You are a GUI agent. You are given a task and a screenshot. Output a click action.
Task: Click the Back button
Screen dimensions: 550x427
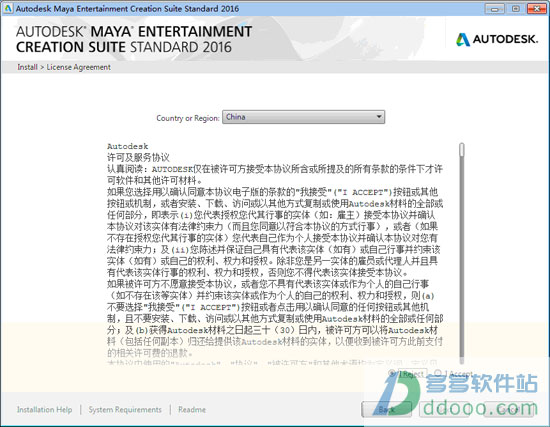tap(386, 409)
